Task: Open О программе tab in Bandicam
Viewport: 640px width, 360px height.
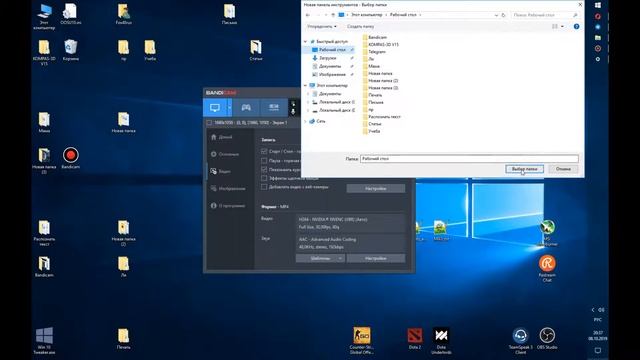Action: [x=229, y=206]
